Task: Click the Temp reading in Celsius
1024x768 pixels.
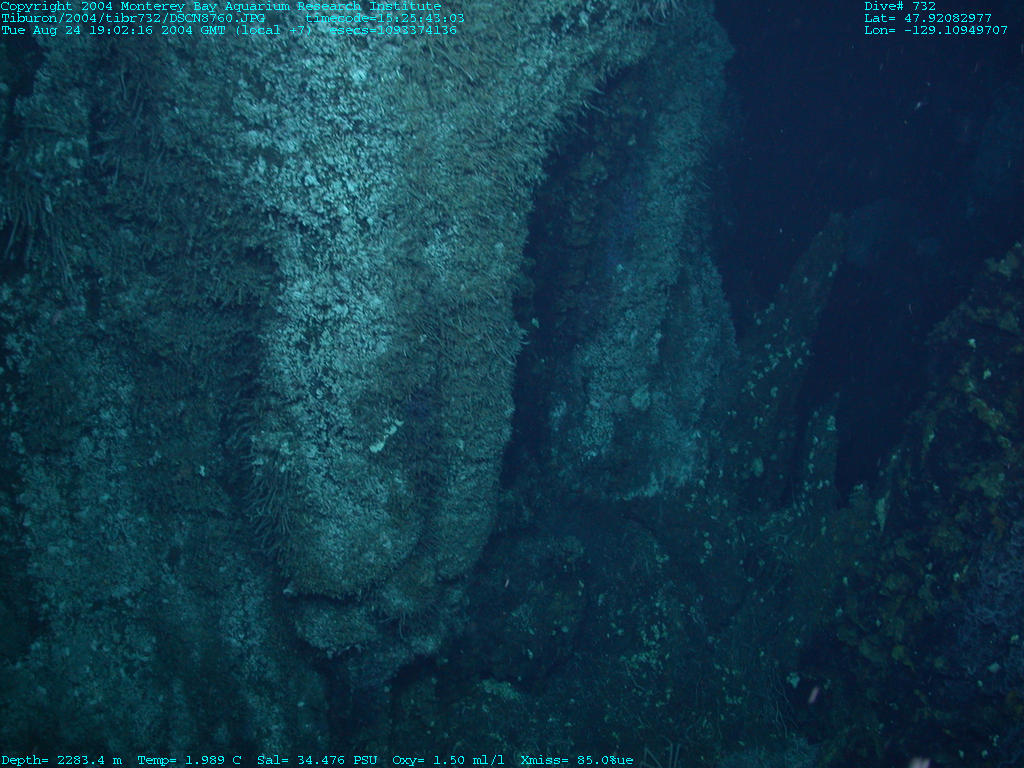Action: pyautogui.click(x=189, y=760)
